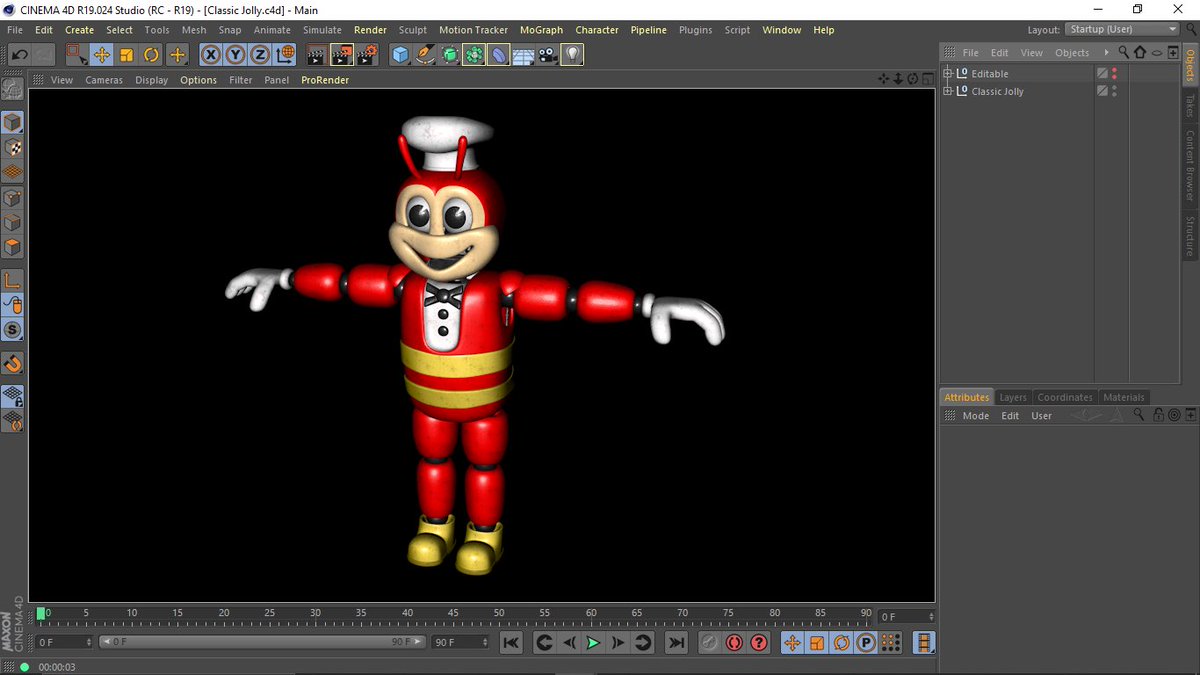1200x675 pixels.
Task: Click the Play Forwards button
Action: tap(593, 643)
